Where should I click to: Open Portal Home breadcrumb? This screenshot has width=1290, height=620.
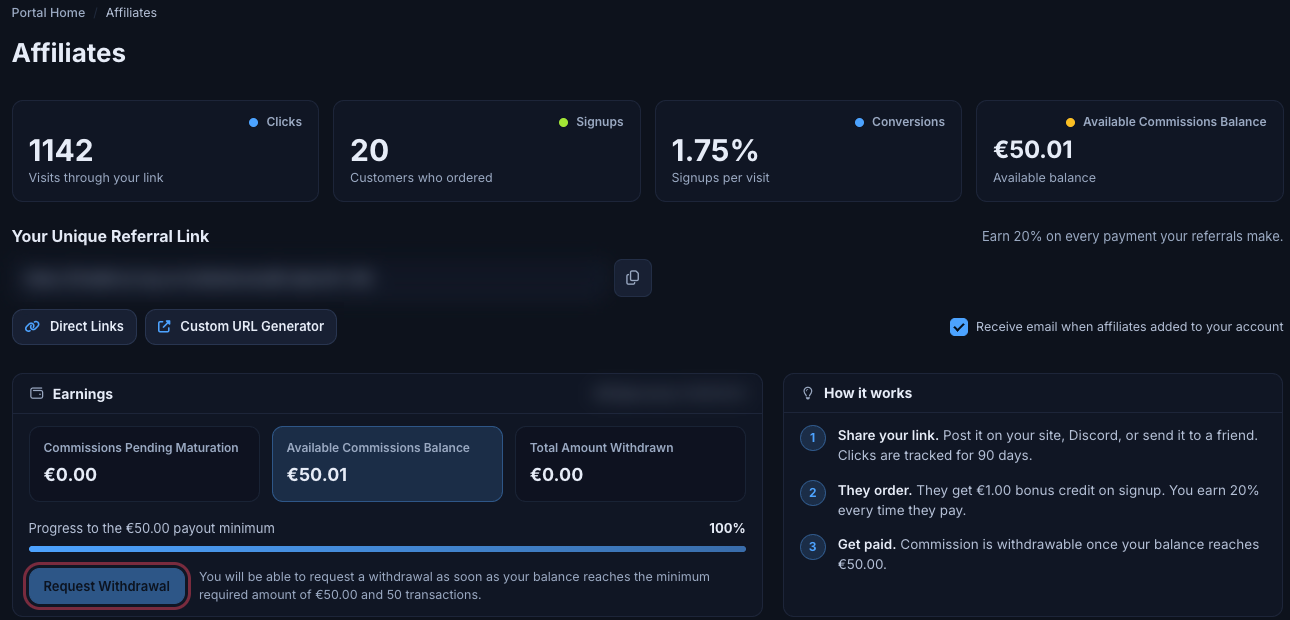pyautogui.click(x=46, y=13)
